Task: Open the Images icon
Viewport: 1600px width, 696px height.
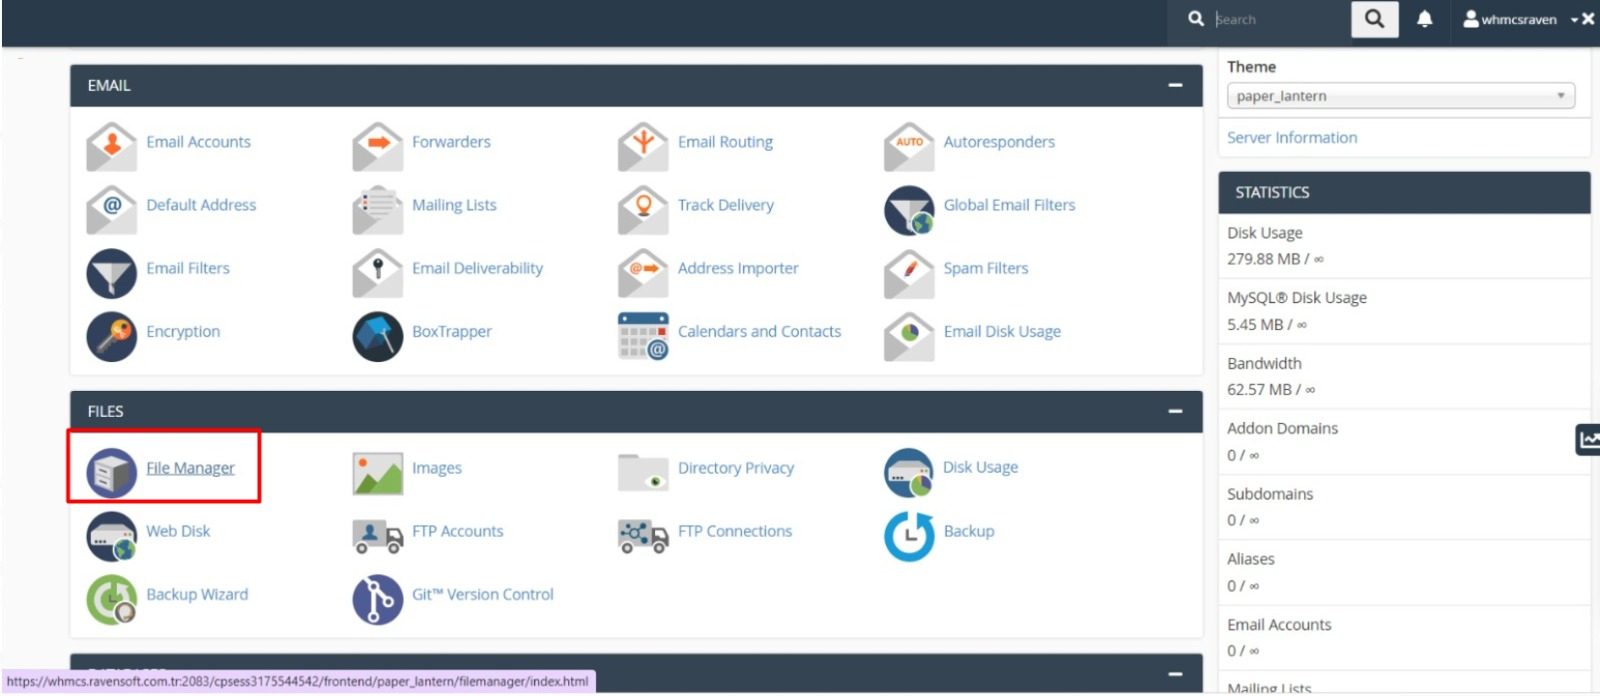Action: pyautogui.click(x=377, y=471)
